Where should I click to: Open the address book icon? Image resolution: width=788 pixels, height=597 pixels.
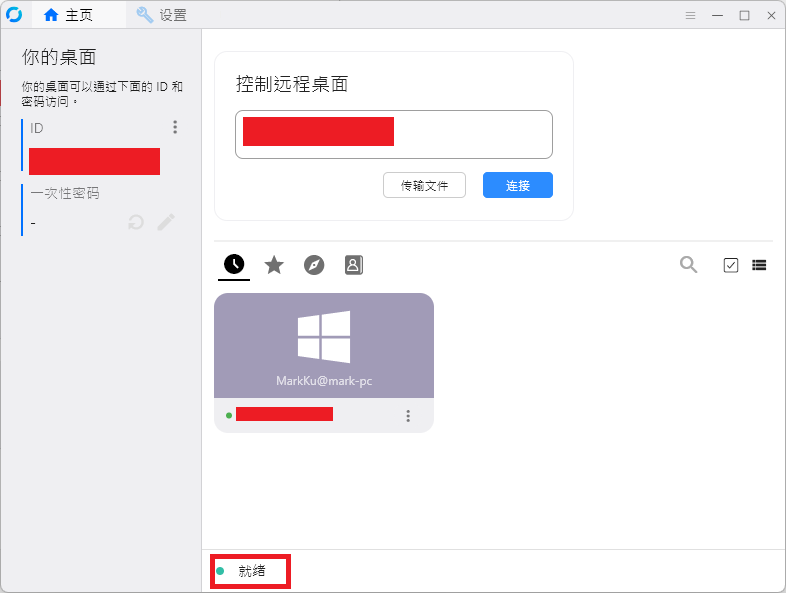353,264
